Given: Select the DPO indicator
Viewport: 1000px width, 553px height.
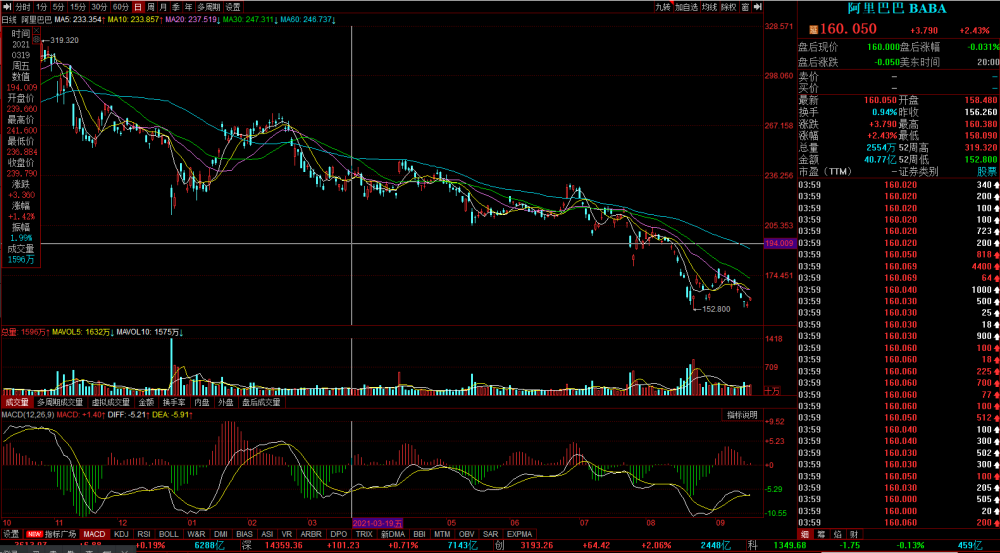Looking at the screenshot, I should pos(339,534).
